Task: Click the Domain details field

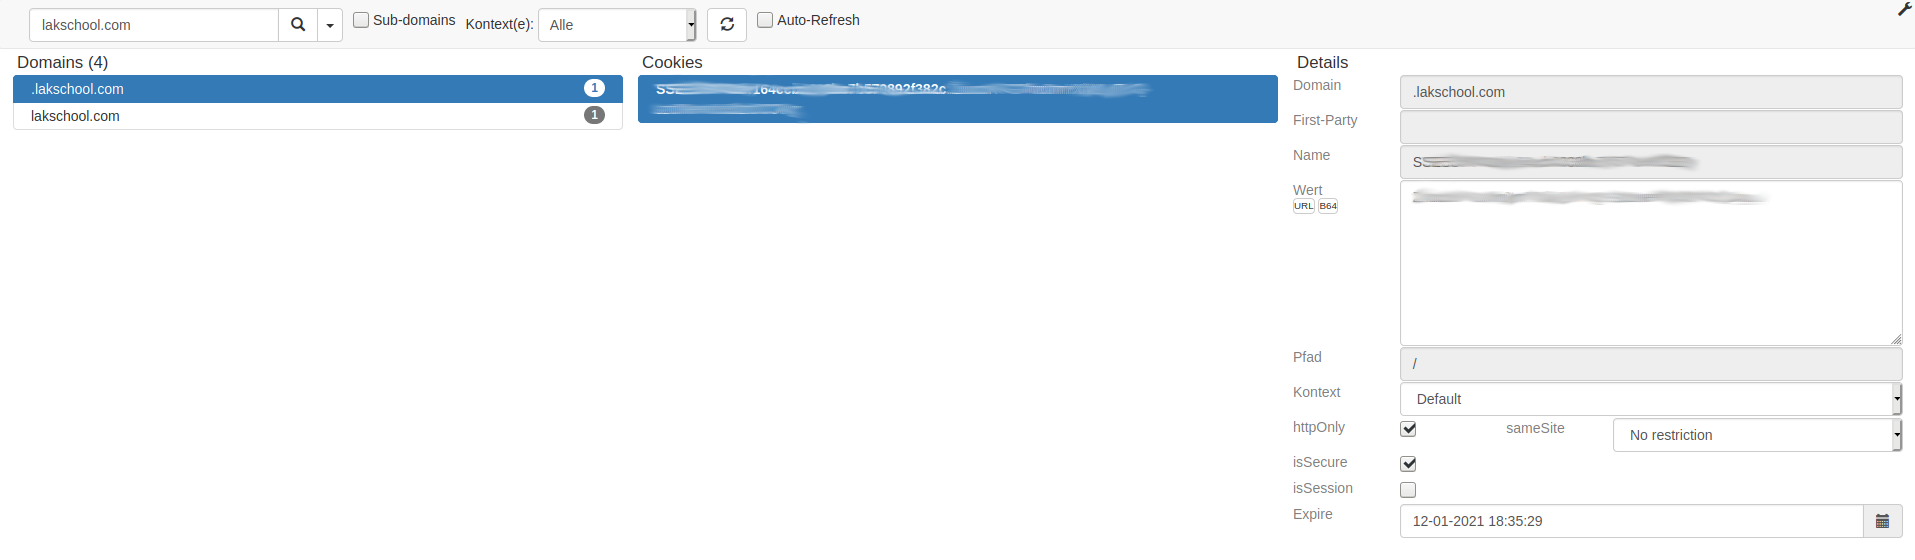Action: (1651, 92)
